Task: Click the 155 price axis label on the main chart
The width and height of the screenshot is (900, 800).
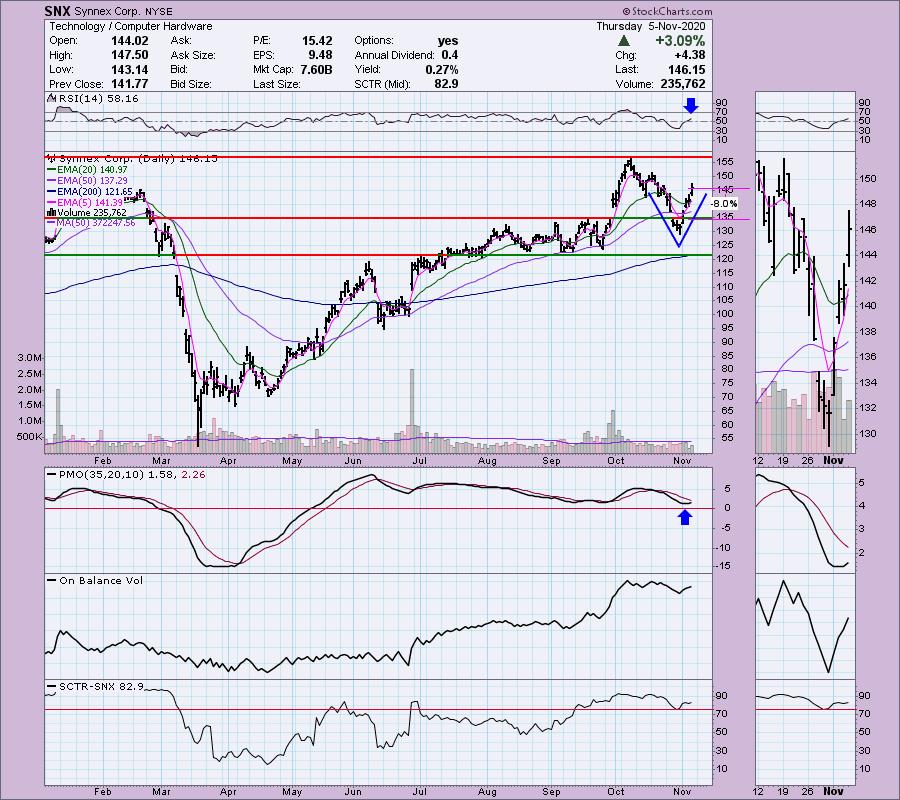Action: pos(726,162)
